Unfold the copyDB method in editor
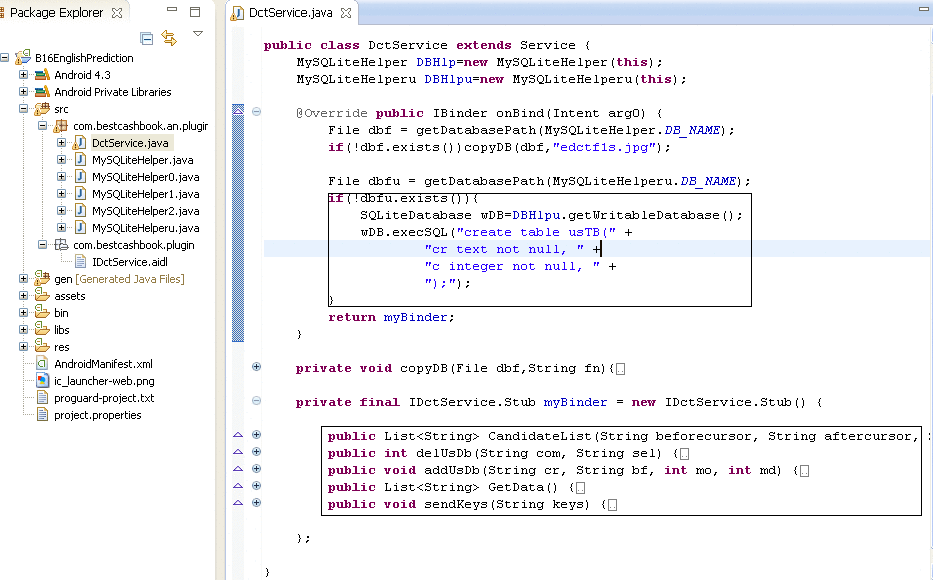 click(256, 366)
